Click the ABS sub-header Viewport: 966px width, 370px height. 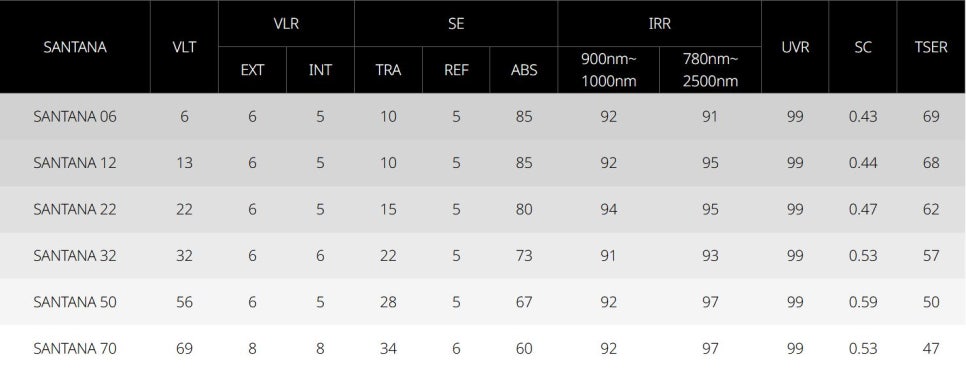(x=524, y=70)
